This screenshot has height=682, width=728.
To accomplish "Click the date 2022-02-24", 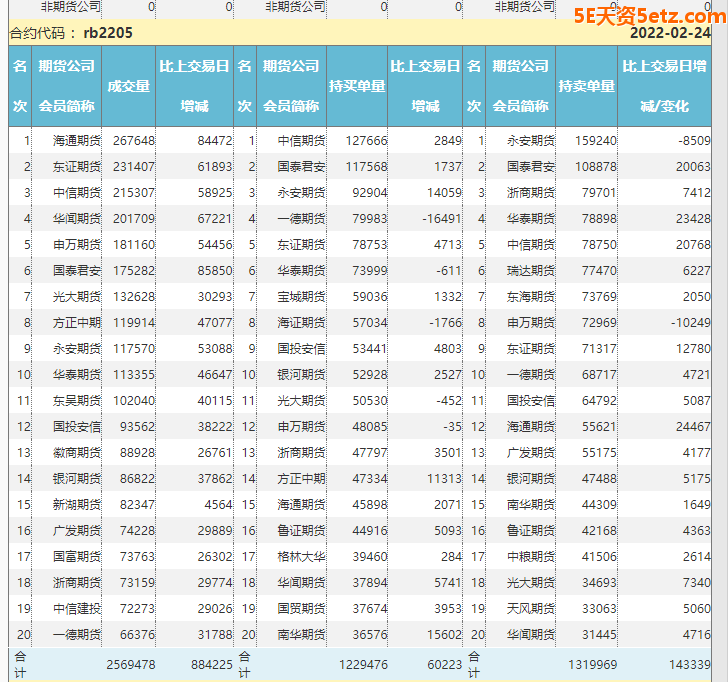I will point(670,33).
